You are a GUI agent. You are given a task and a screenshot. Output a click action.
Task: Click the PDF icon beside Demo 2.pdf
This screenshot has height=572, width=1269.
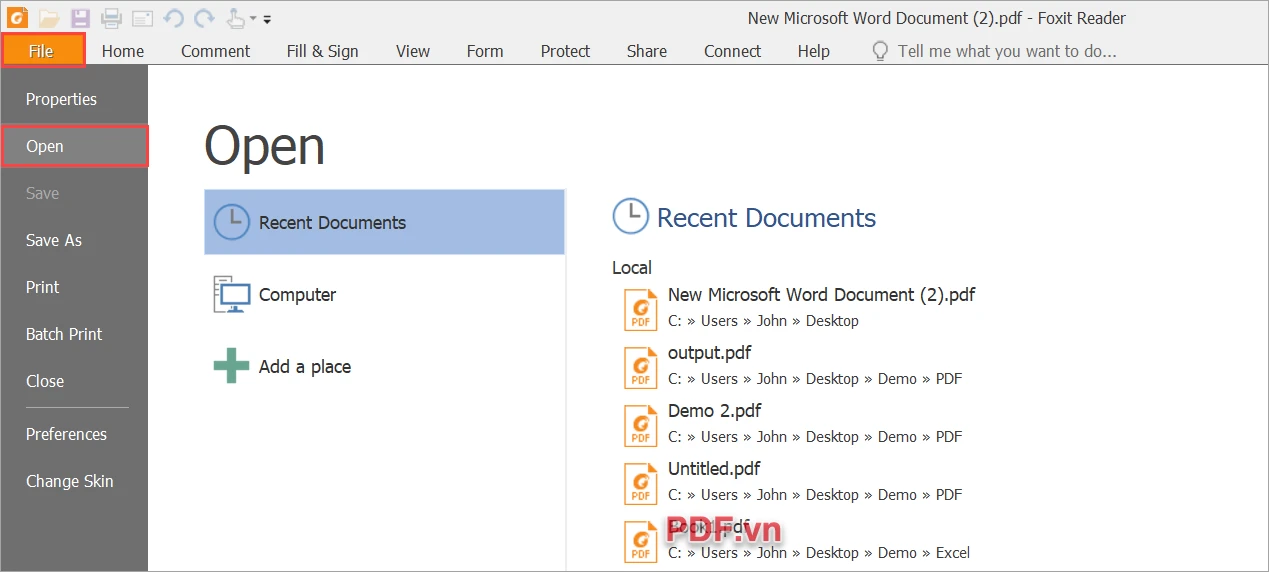point(640,425)
